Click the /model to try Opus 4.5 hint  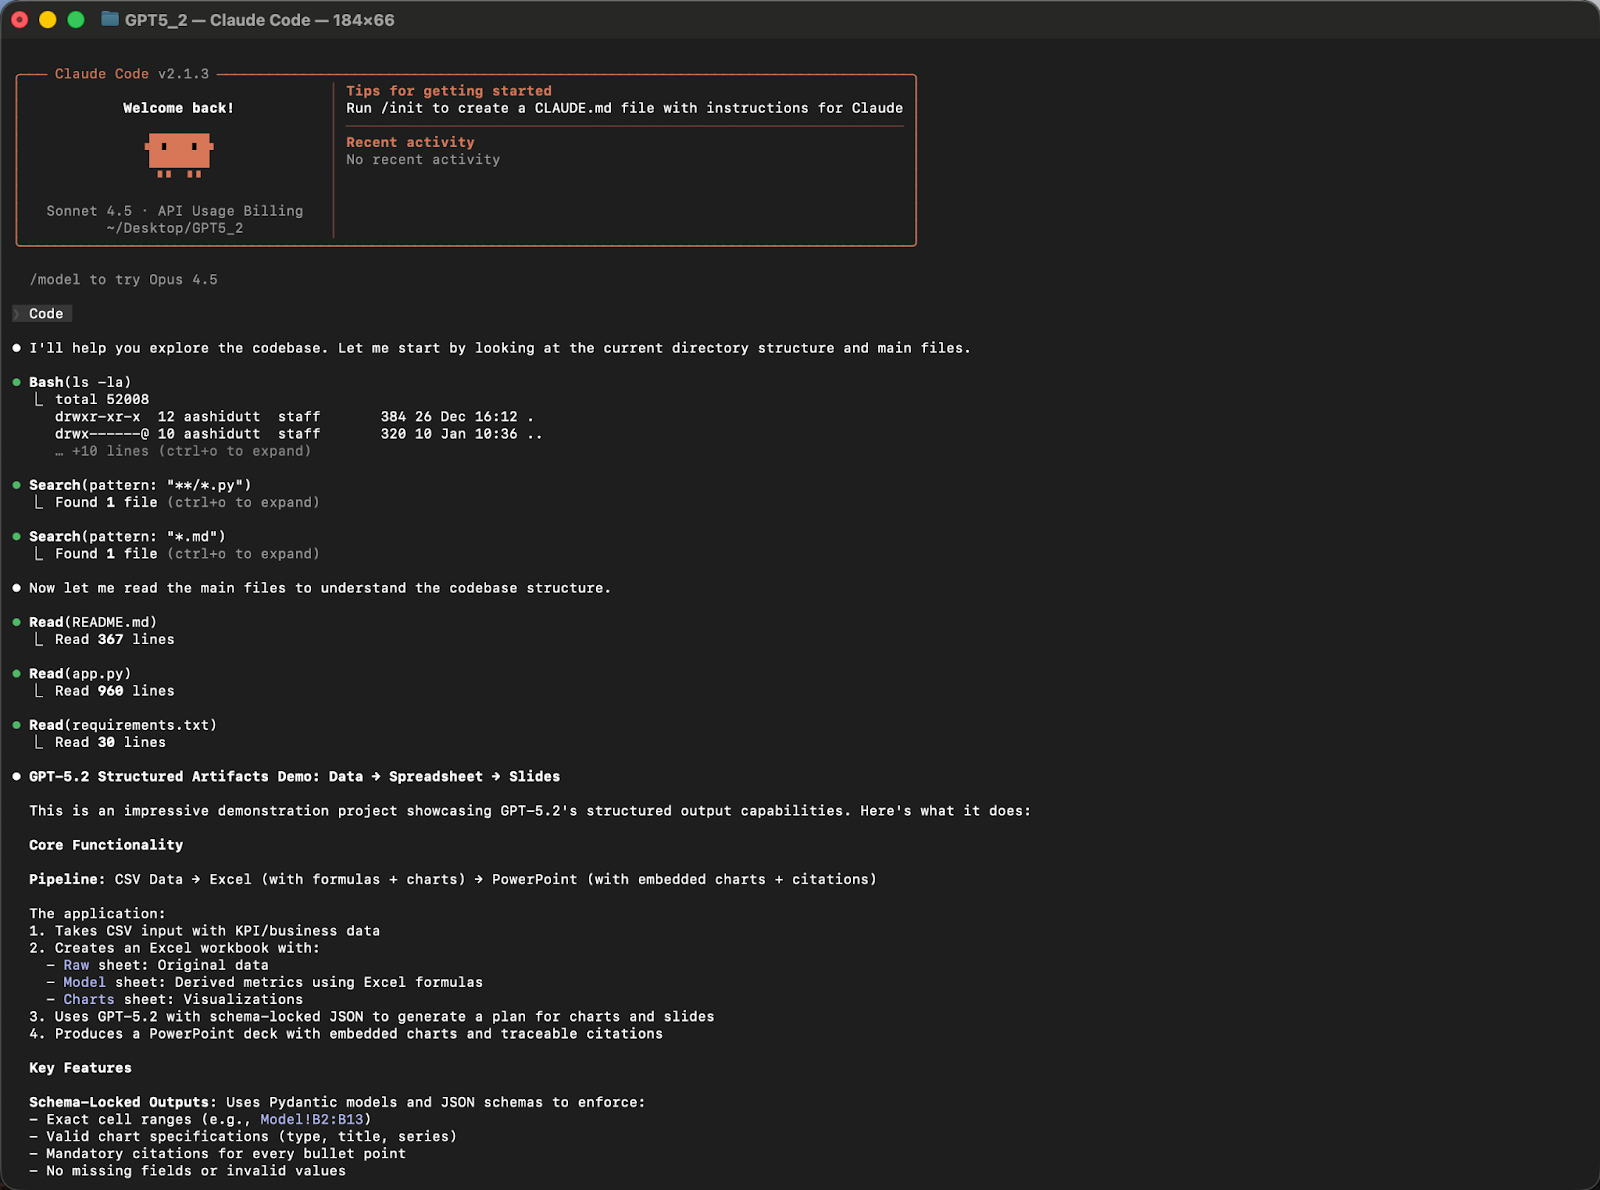click(x=123, y=280)
